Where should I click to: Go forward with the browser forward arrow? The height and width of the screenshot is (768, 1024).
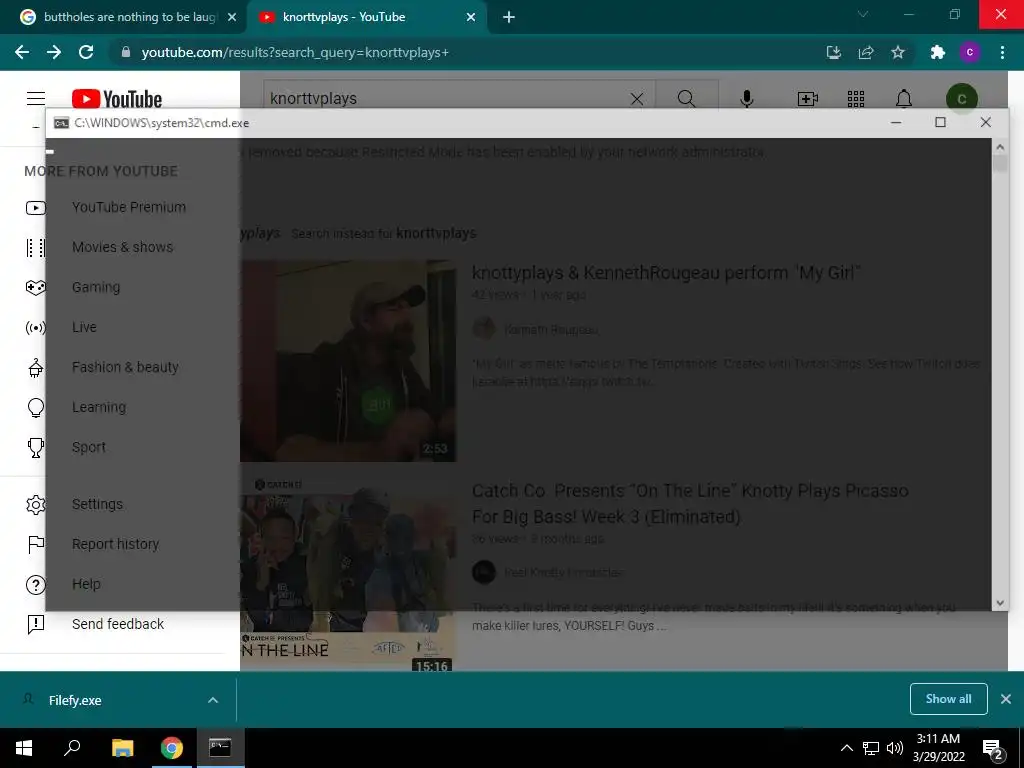54,52
